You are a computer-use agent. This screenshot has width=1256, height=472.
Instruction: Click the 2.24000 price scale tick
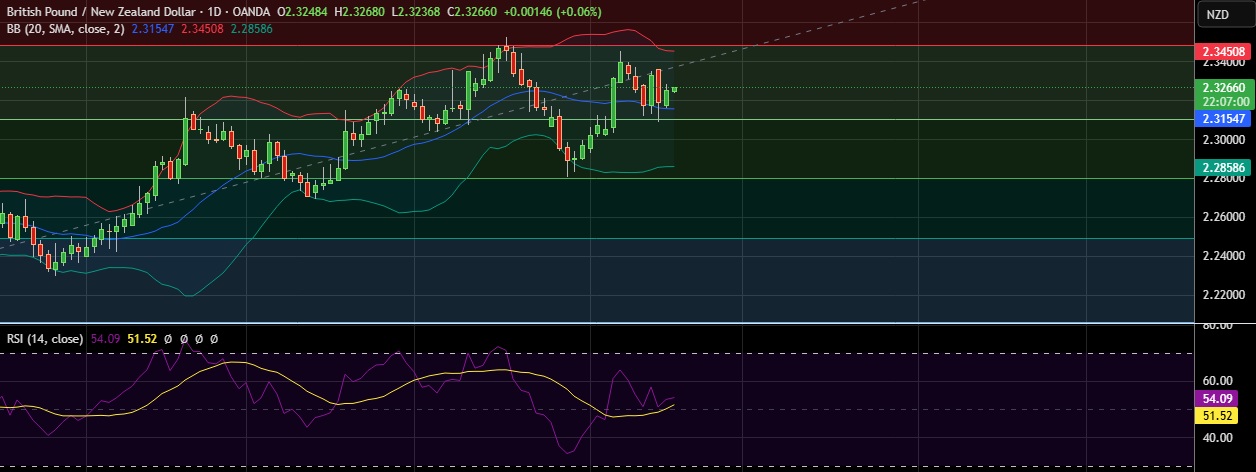click(1224, 255)
